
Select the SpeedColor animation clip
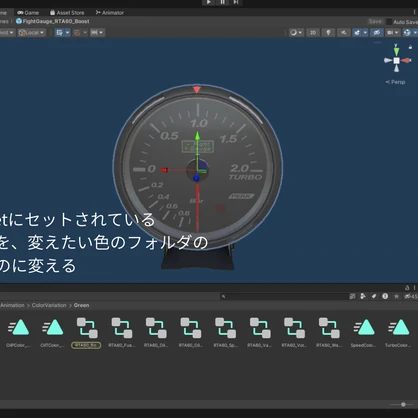pos(364,332)
